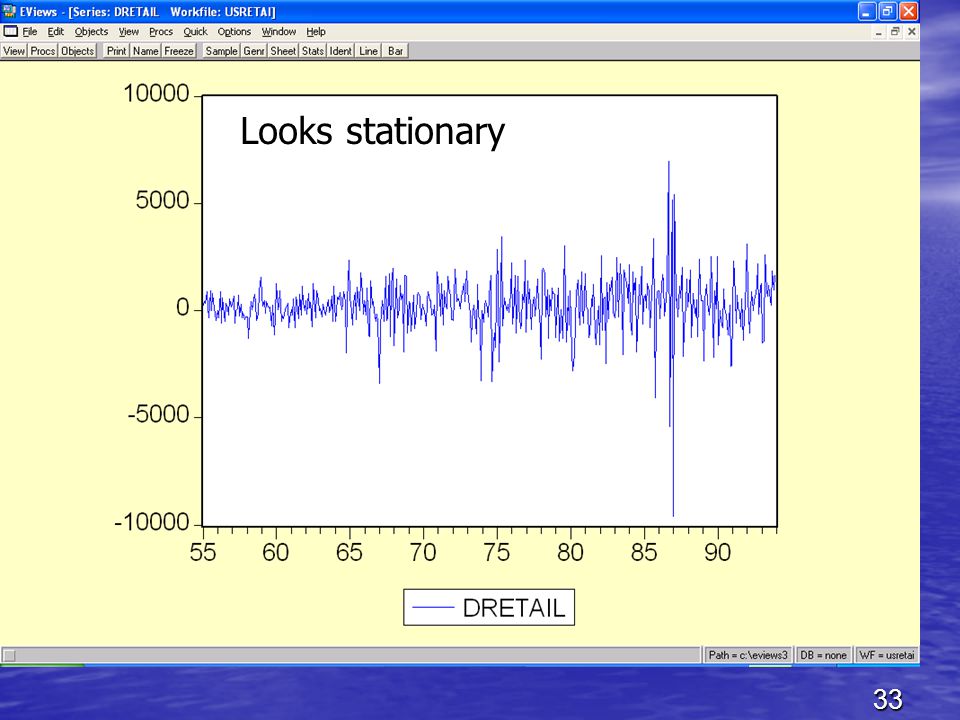Click the DB = none status field
This screenshot has height=720, width=960.
[x=823, y=655]
